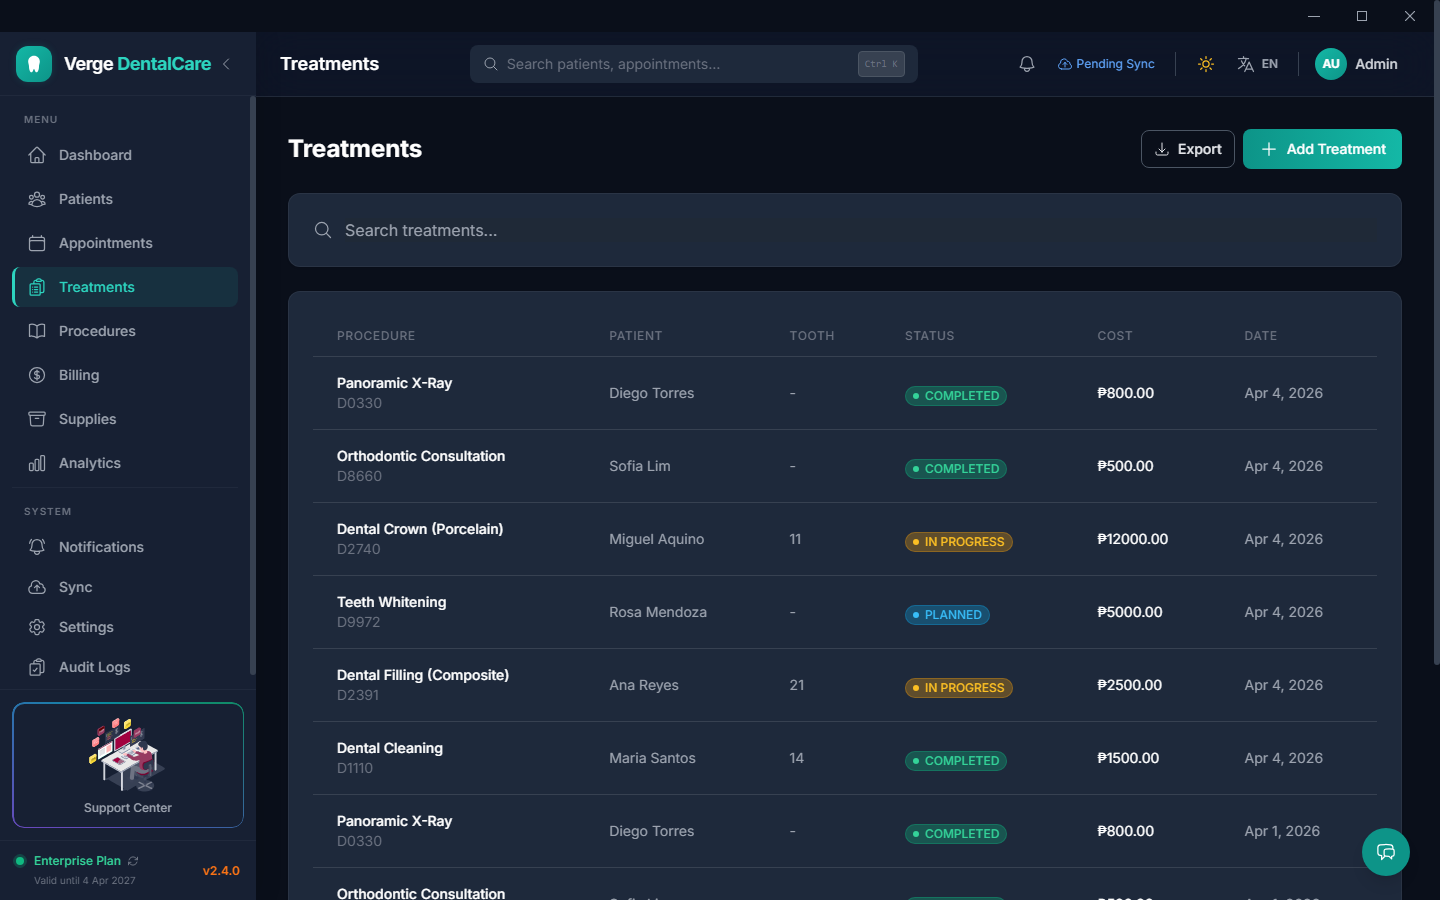The image size is (1440, 900).
Task: Click the Apr 1, 2026 date
Action: point(1282,831)
